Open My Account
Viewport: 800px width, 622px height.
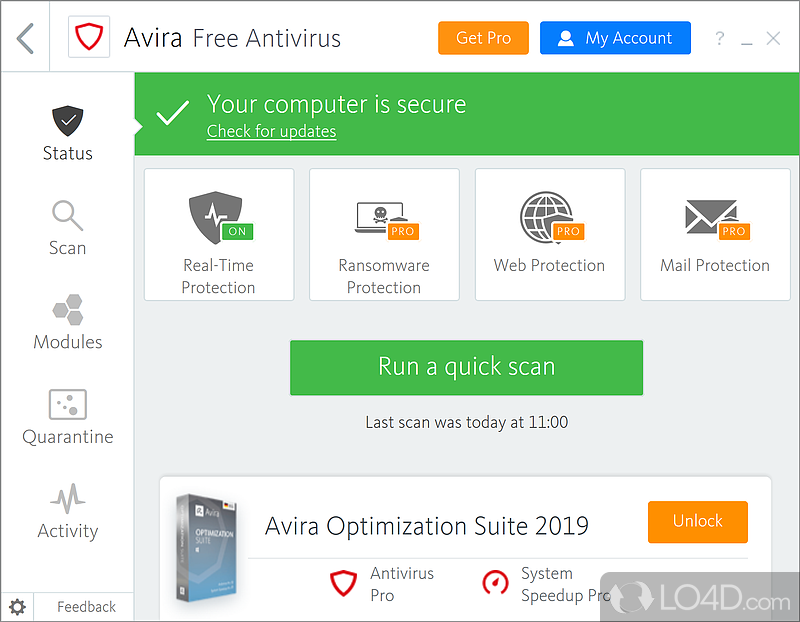point(615,38)
